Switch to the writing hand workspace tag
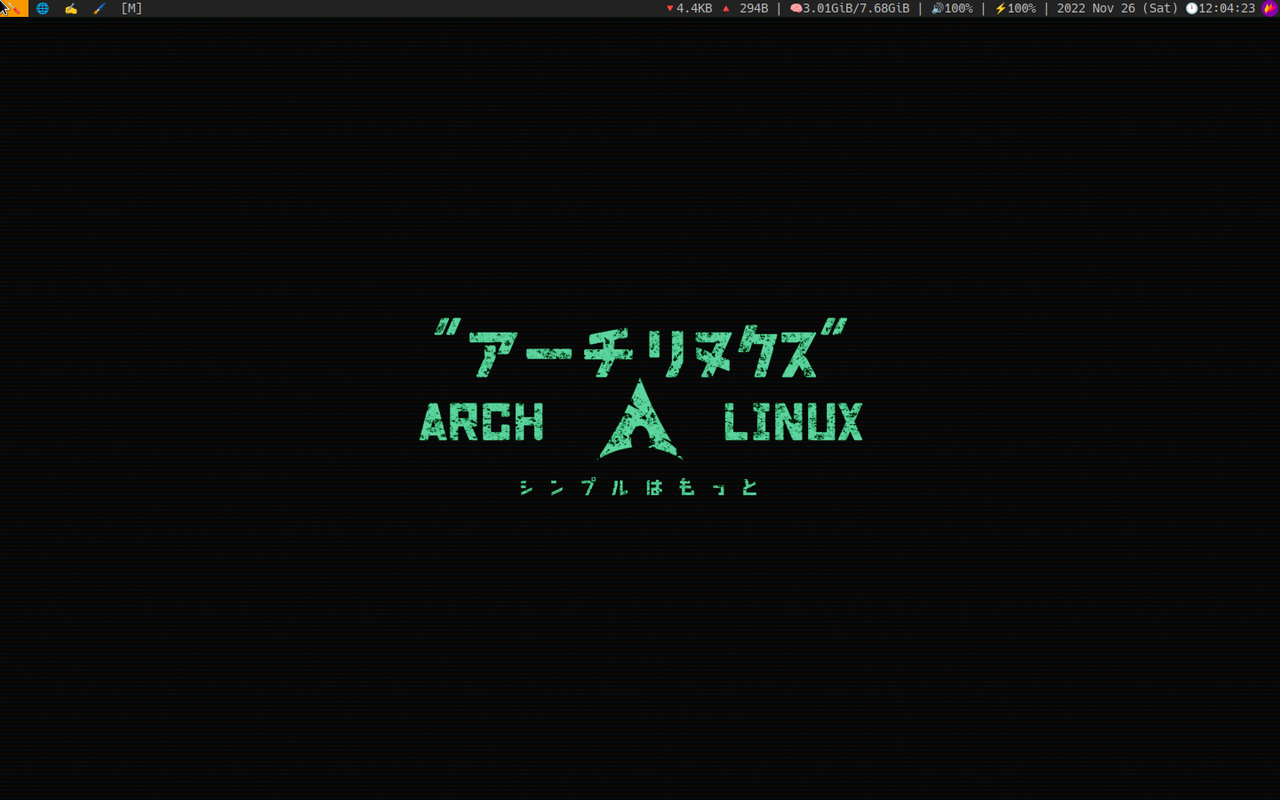Image resolution: width=1280 pixels, height=800 pixels. click(x=71, y=8)
